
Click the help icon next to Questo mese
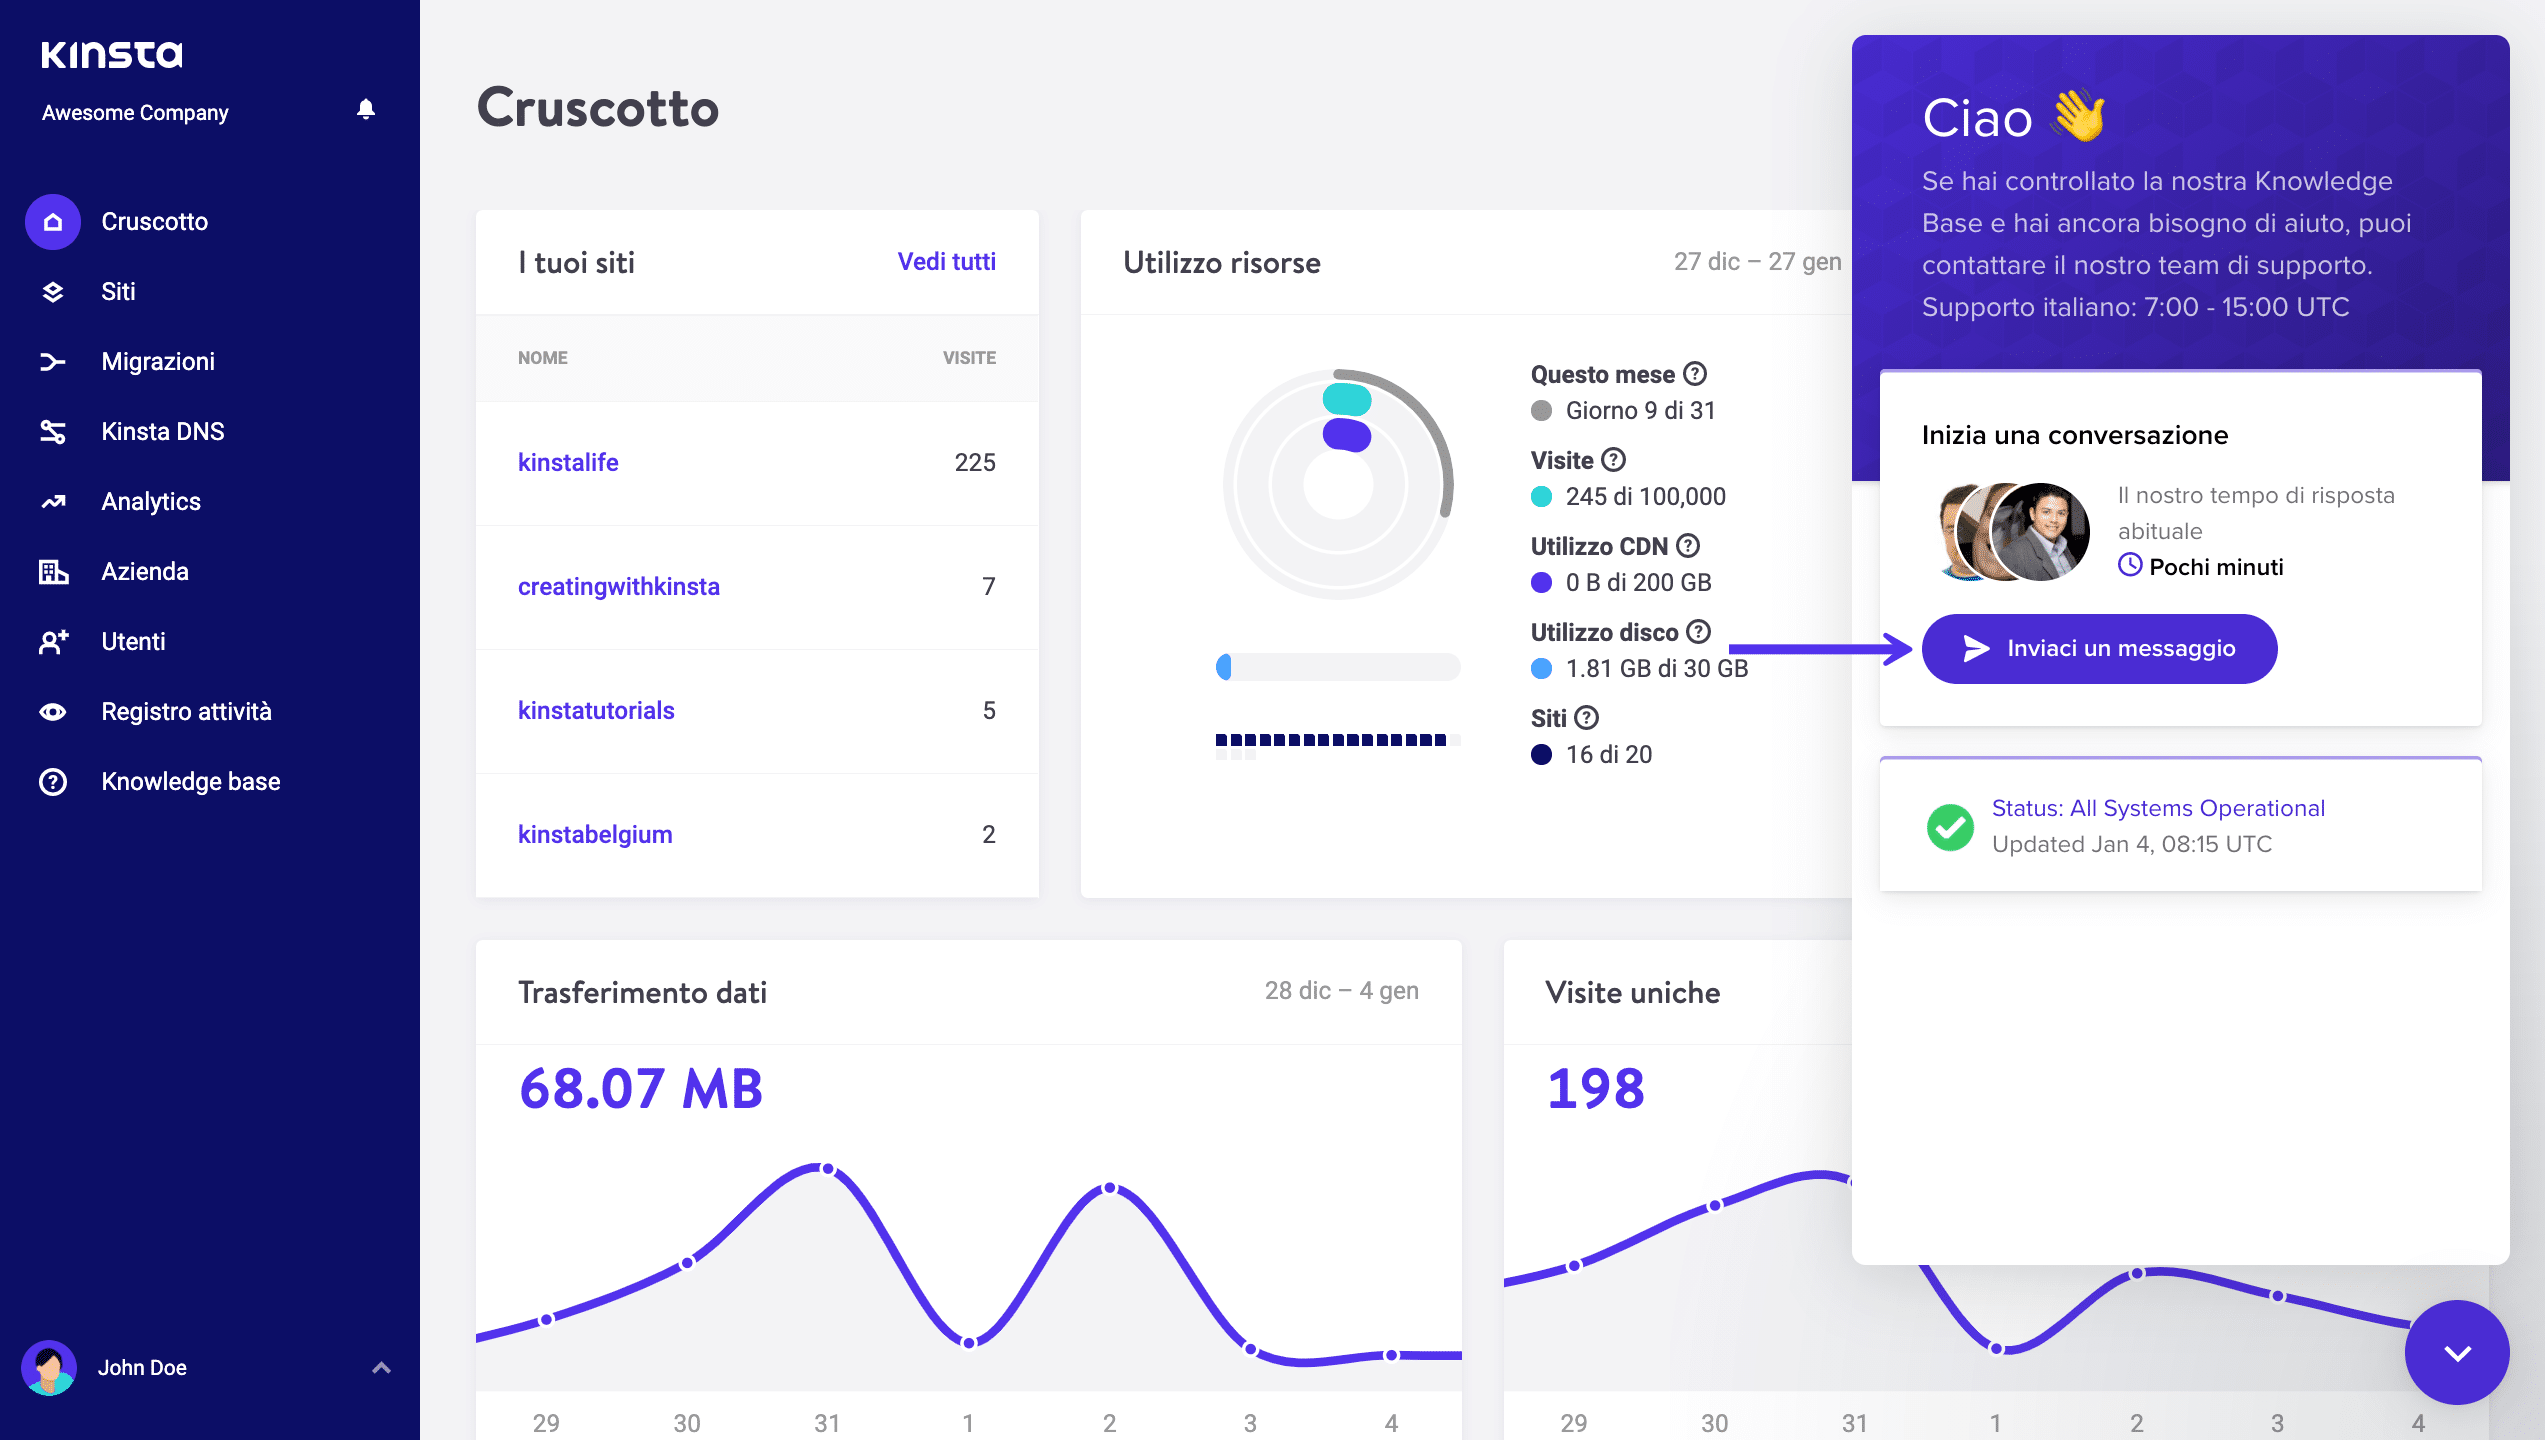(x=1695, y=374)
